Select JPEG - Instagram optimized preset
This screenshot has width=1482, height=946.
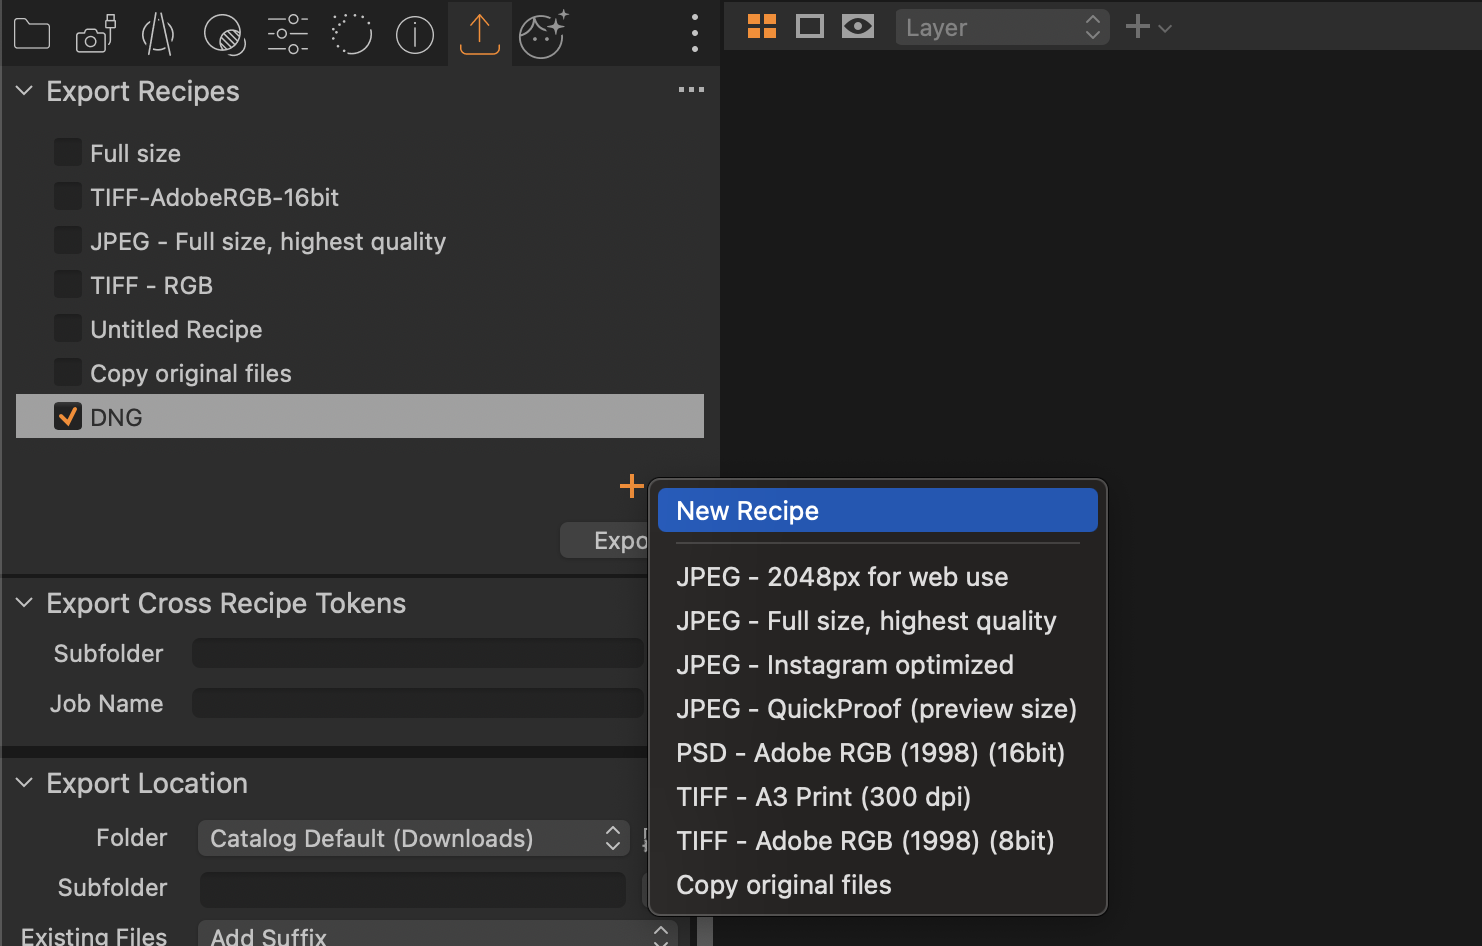[x=845, y=665]
